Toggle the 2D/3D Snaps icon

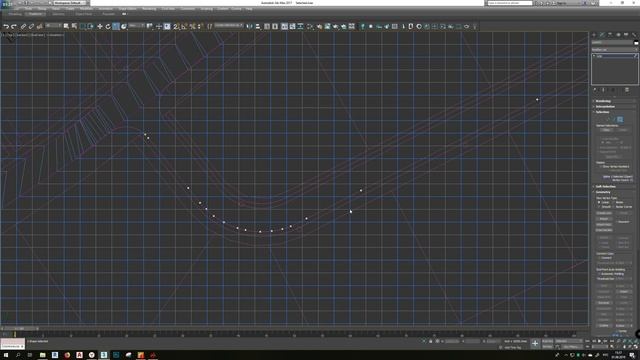[x=176, y=26]
